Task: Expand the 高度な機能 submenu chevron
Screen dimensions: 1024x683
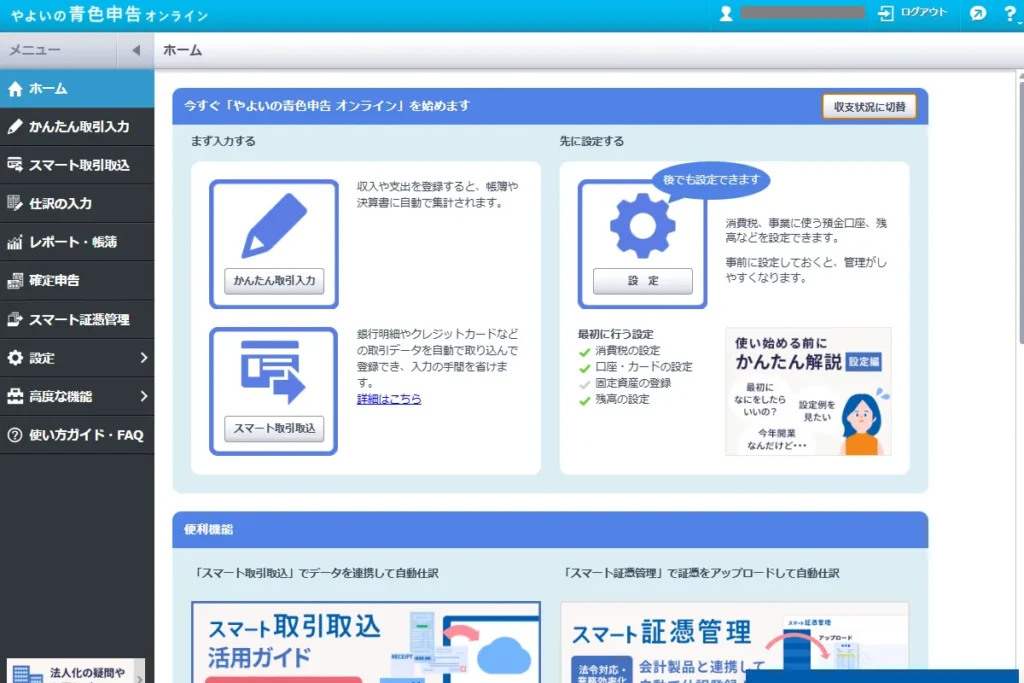Action: (x=144, y=396)
